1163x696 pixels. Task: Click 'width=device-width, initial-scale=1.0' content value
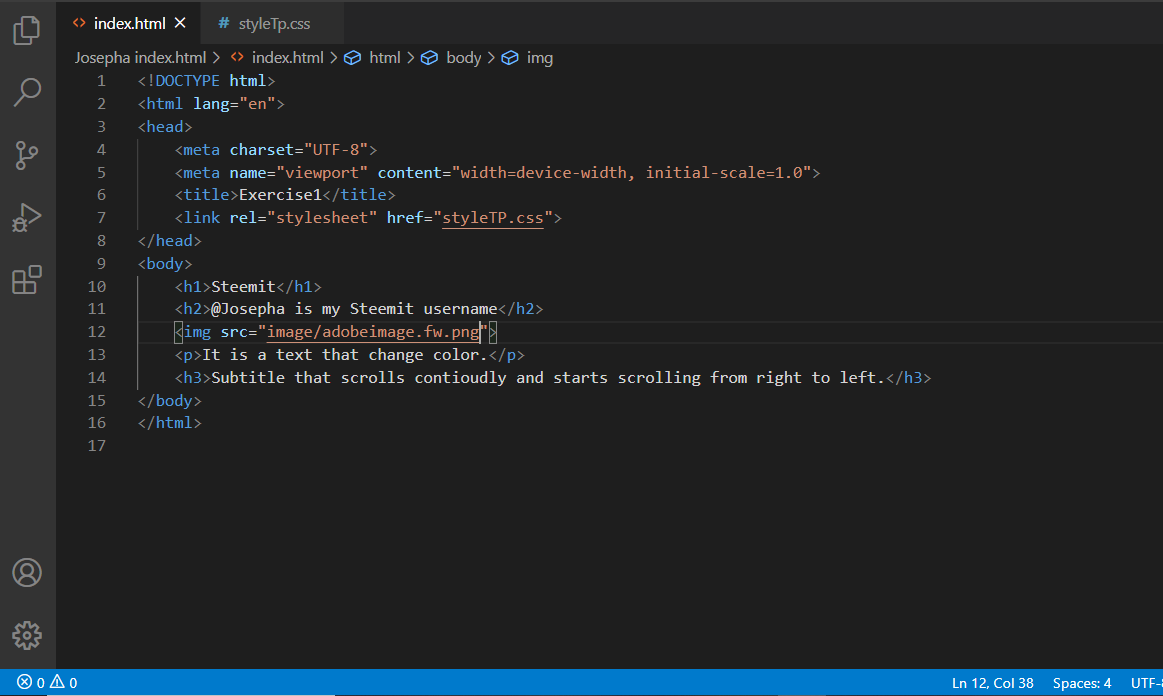[x=632, y=172]
